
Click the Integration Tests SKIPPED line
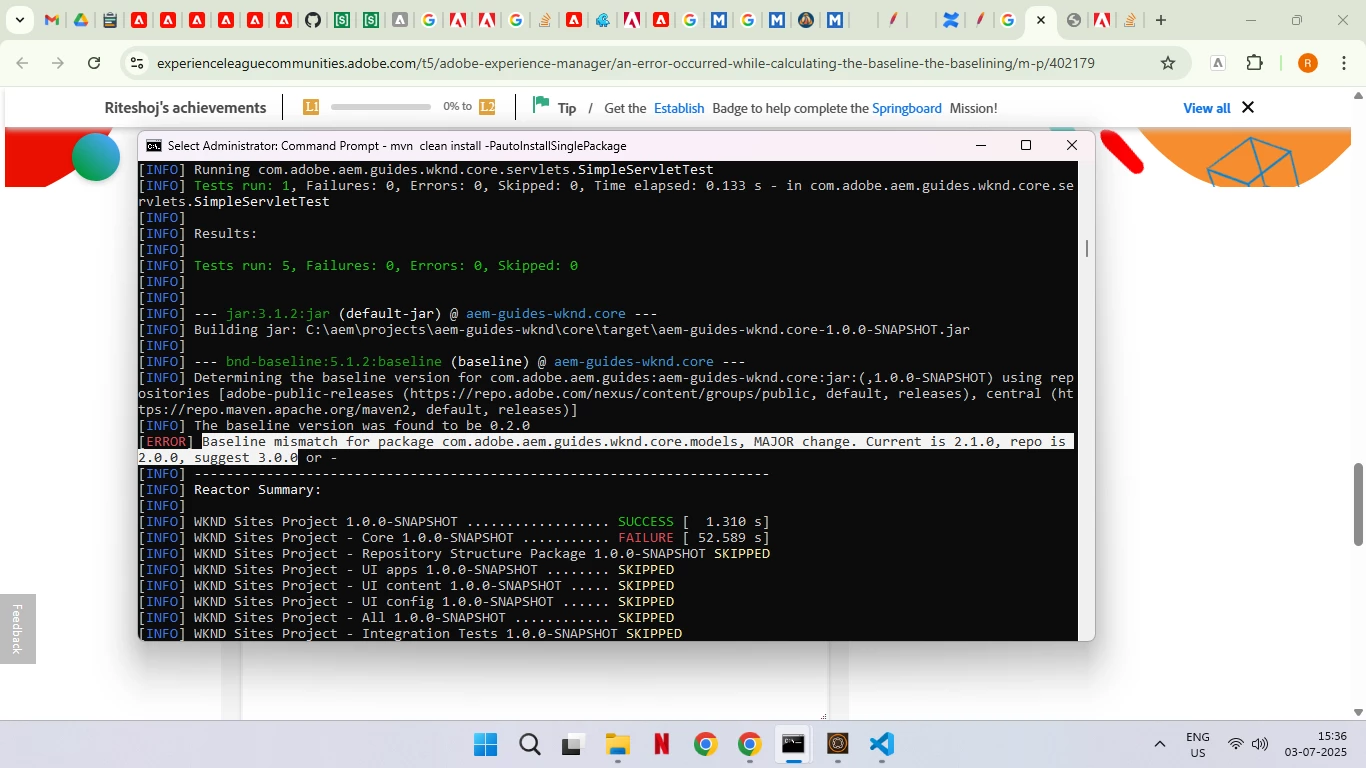tap(438, 634)
